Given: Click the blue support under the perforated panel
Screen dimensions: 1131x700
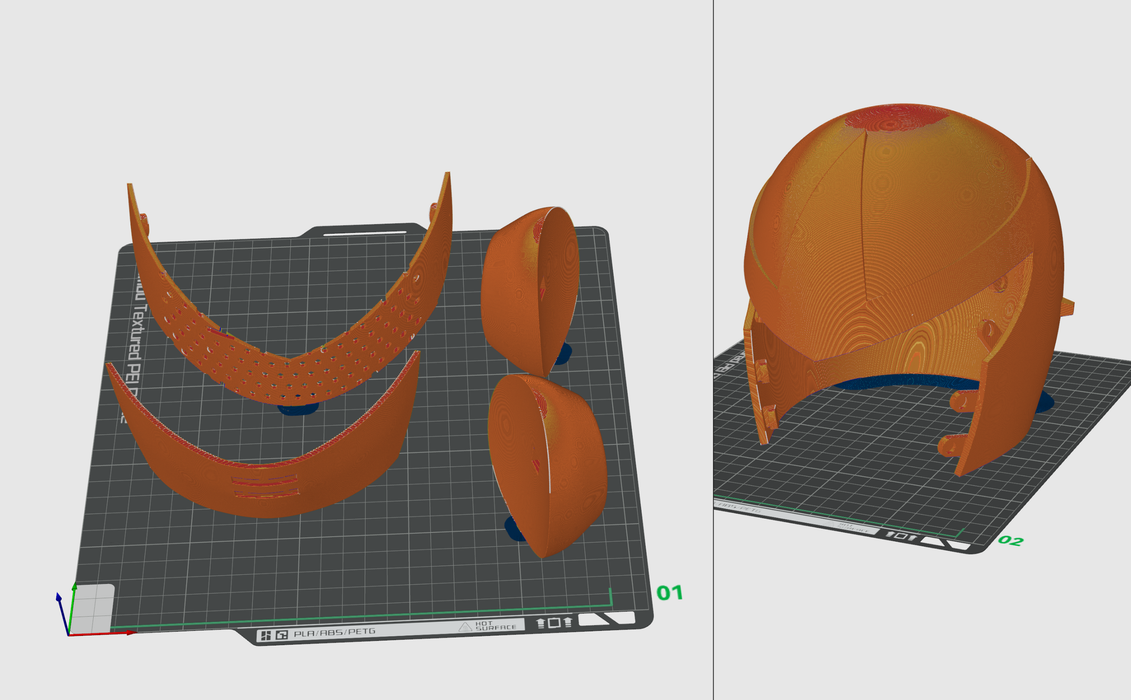Looking at the screenshot, I should pos(297,408).
